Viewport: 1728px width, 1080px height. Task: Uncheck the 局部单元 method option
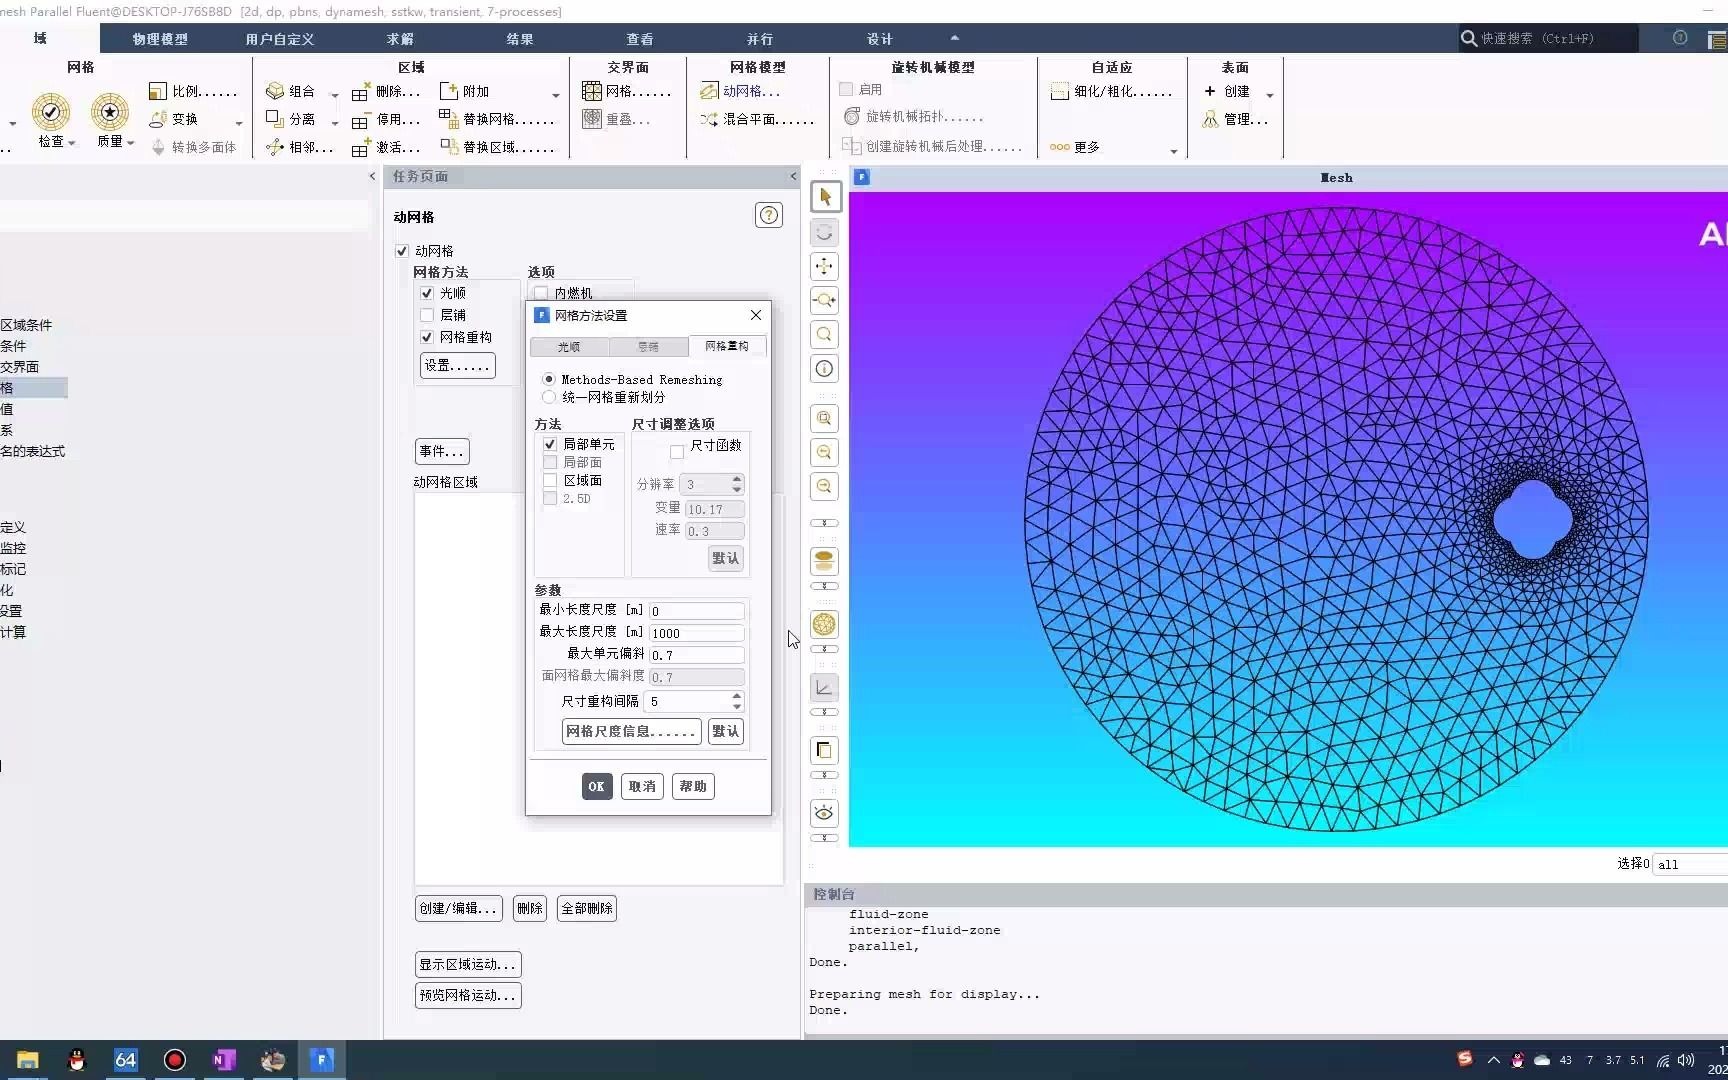[x=550, y=444]
